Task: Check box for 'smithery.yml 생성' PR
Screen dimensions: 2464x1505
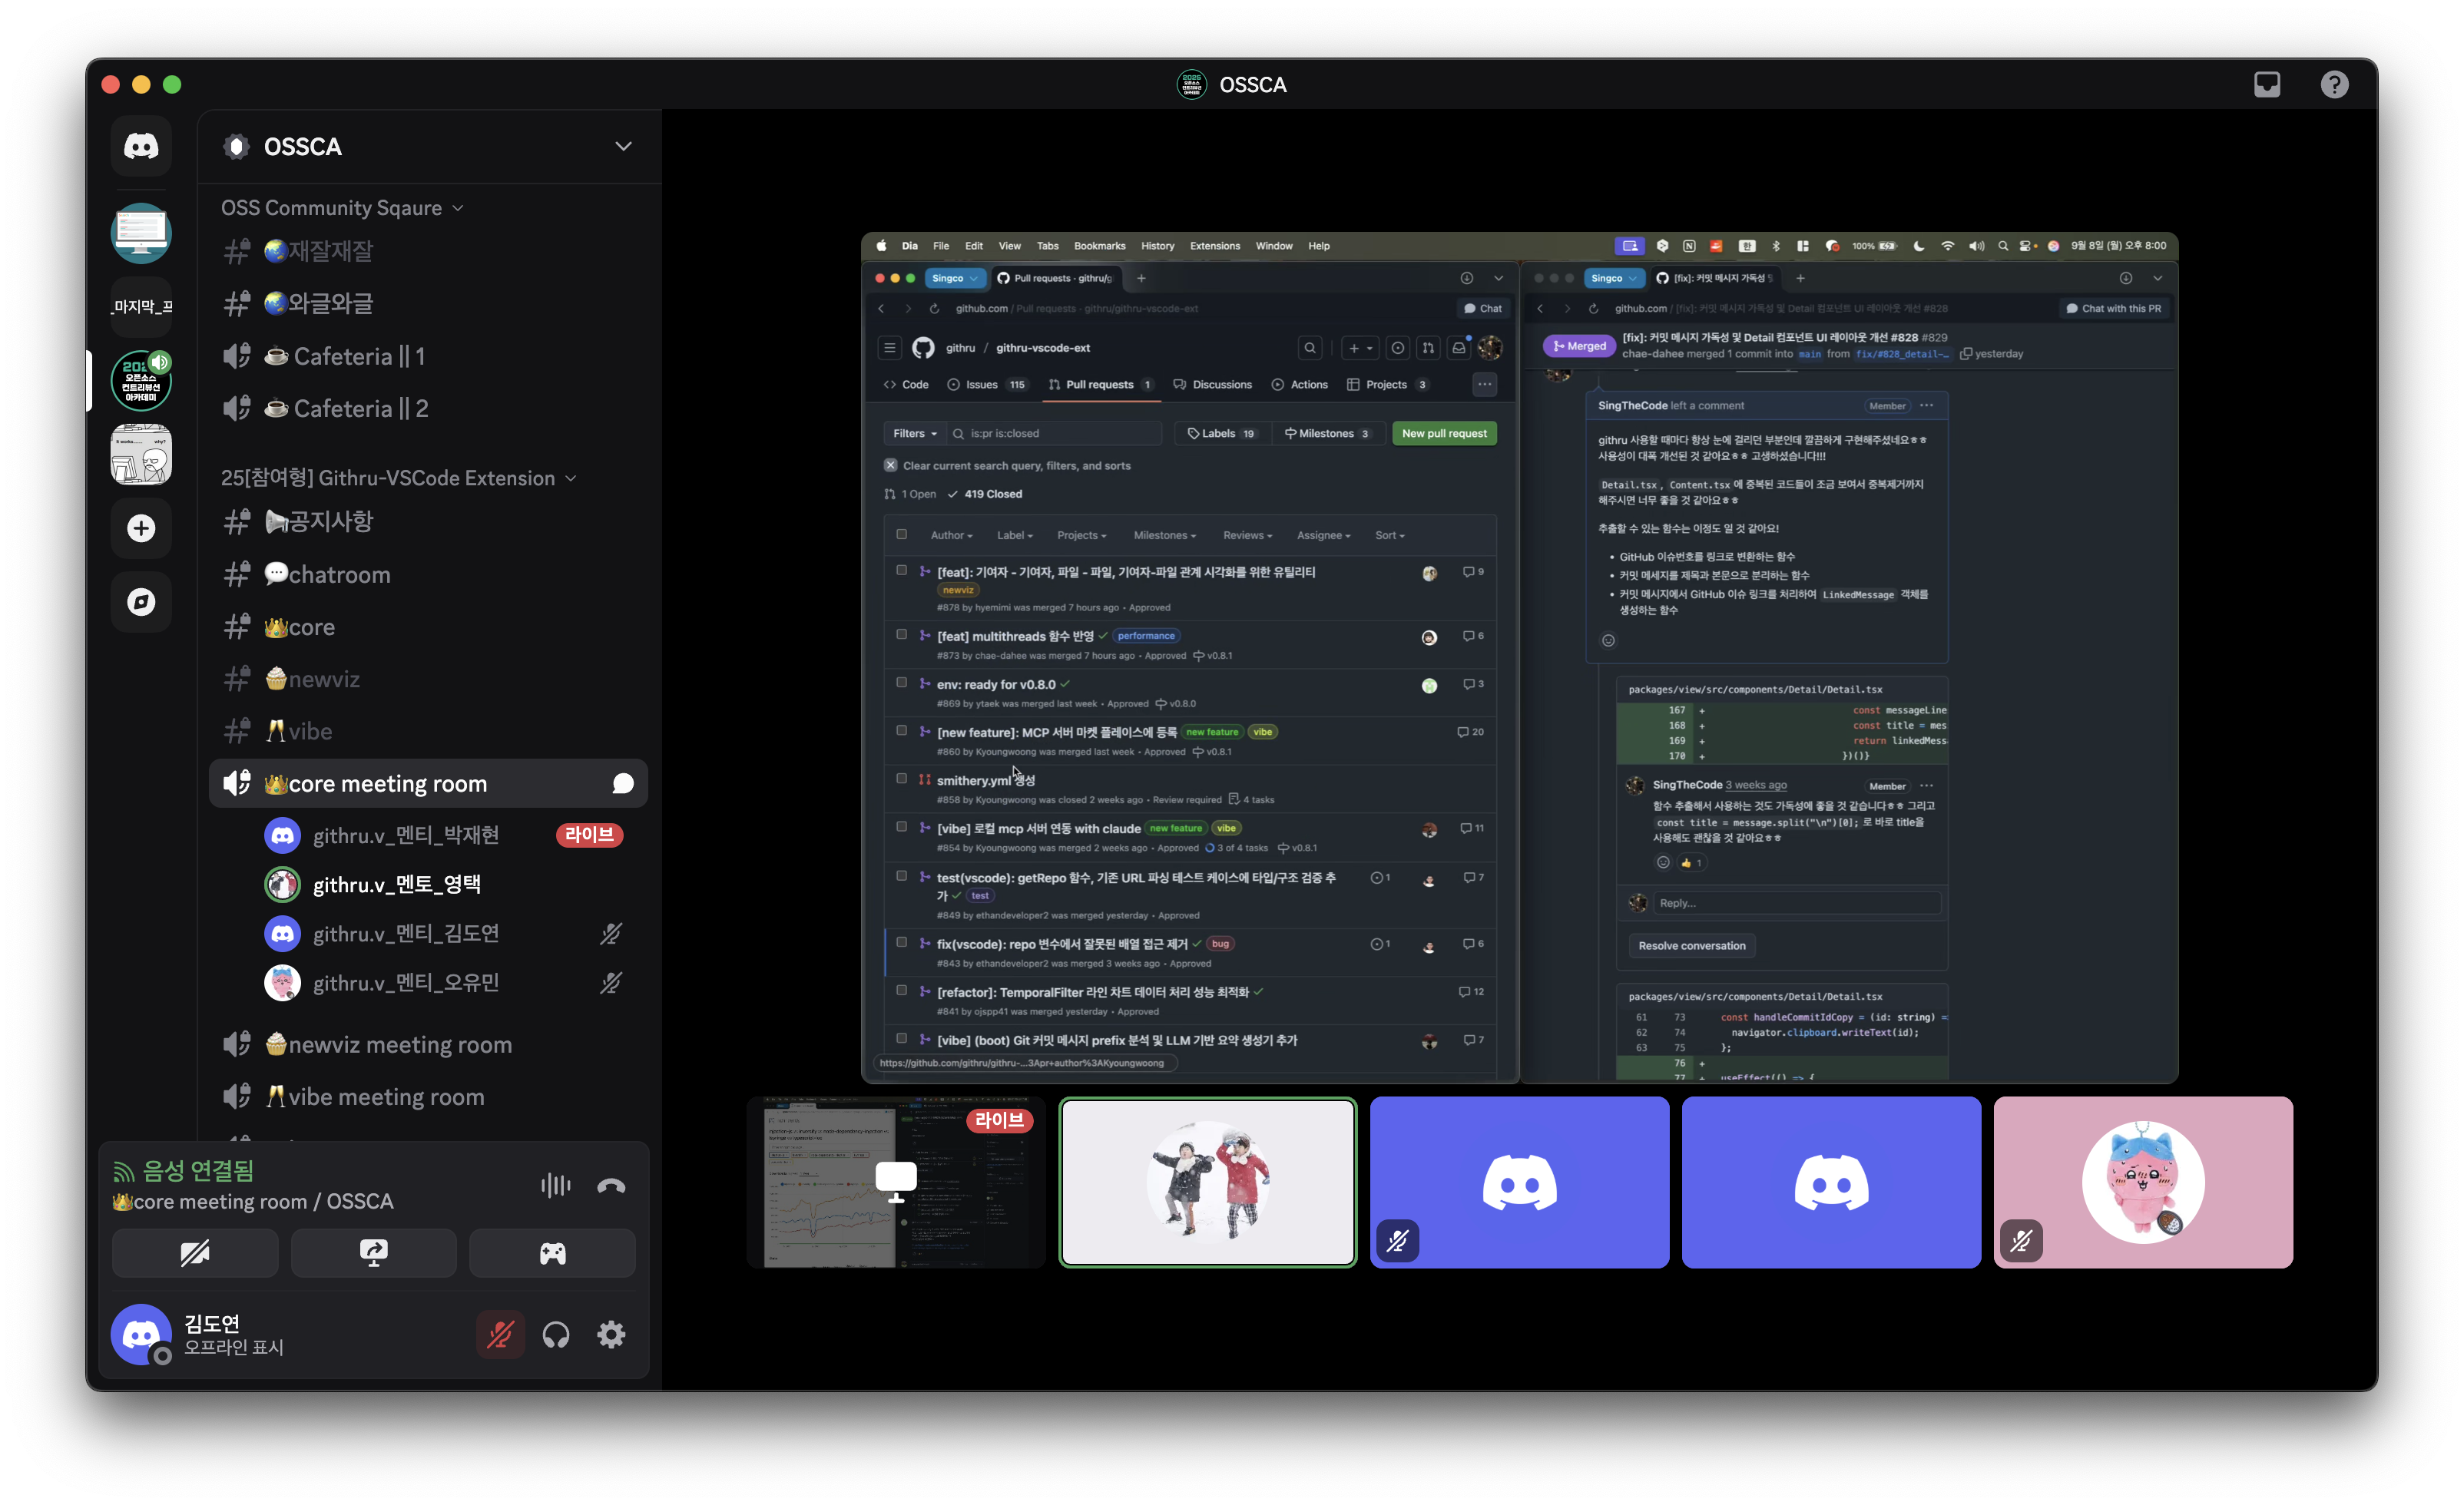Action: (x=901, y=779)
